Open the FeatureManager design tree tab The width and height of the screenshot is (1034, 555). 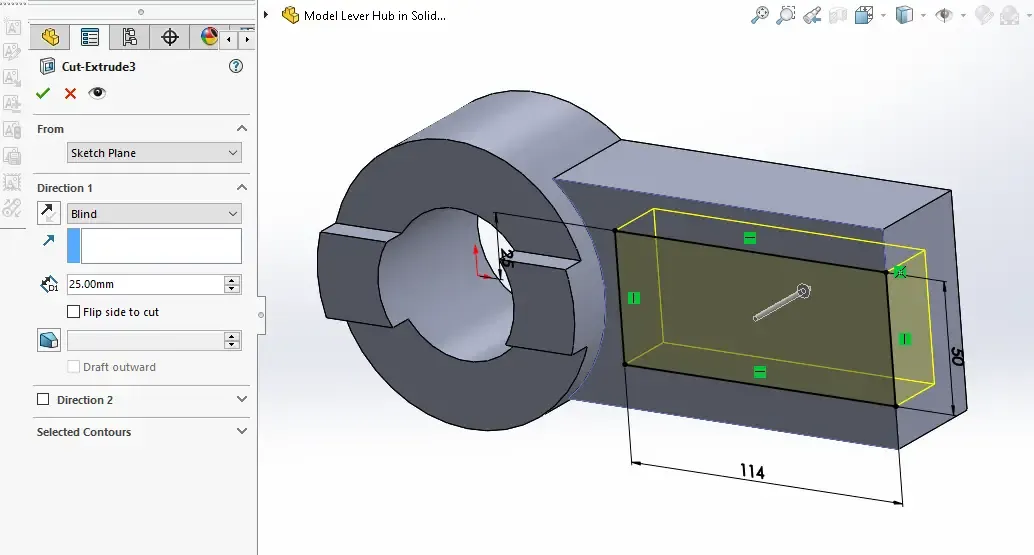[50, 37]
